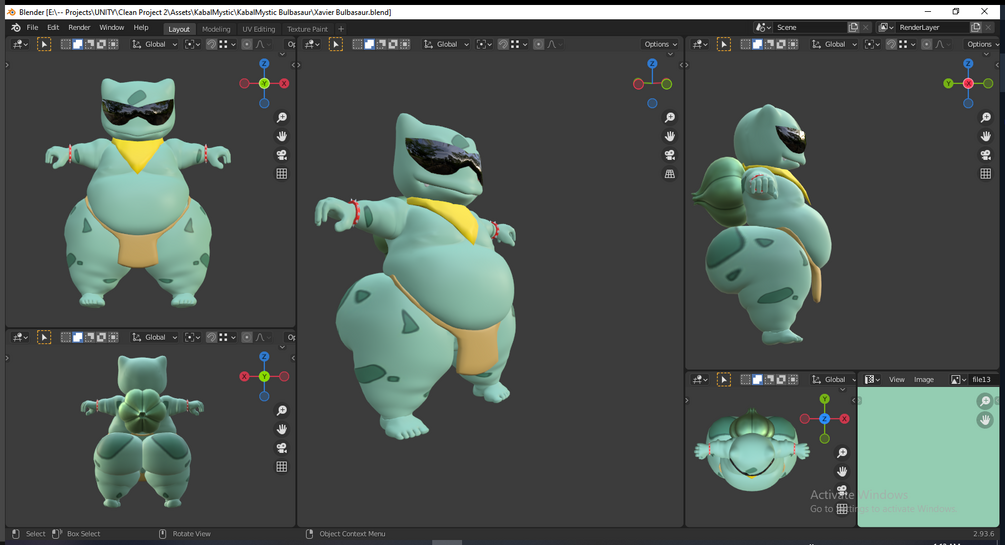Open the Help menu

(x=141, y=28)
